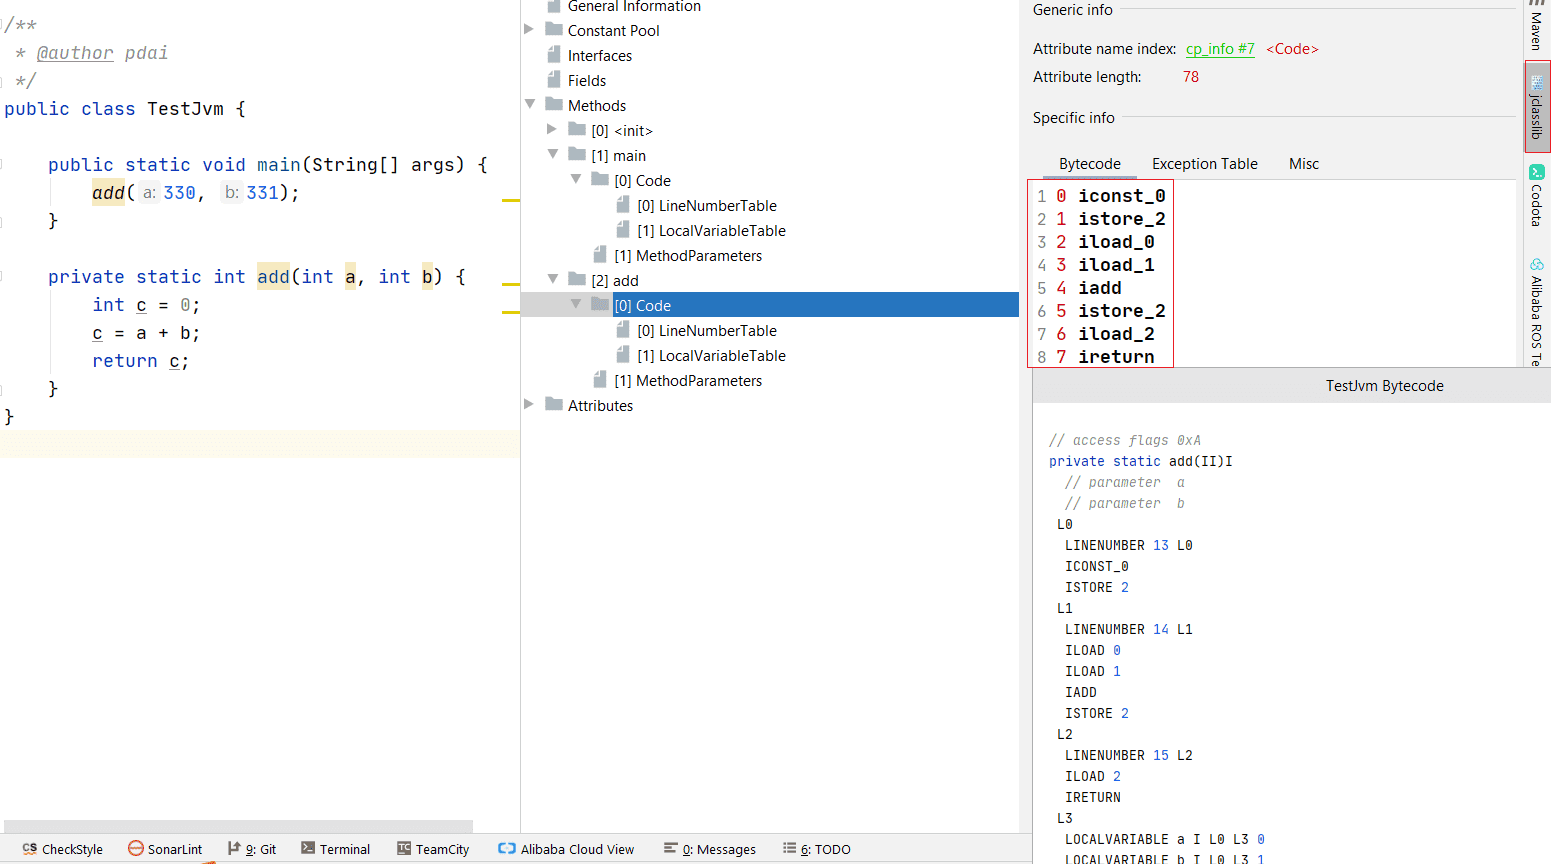Open Alibaba Cloud View icon
The image size is (1551, 864).
(507, 849)
